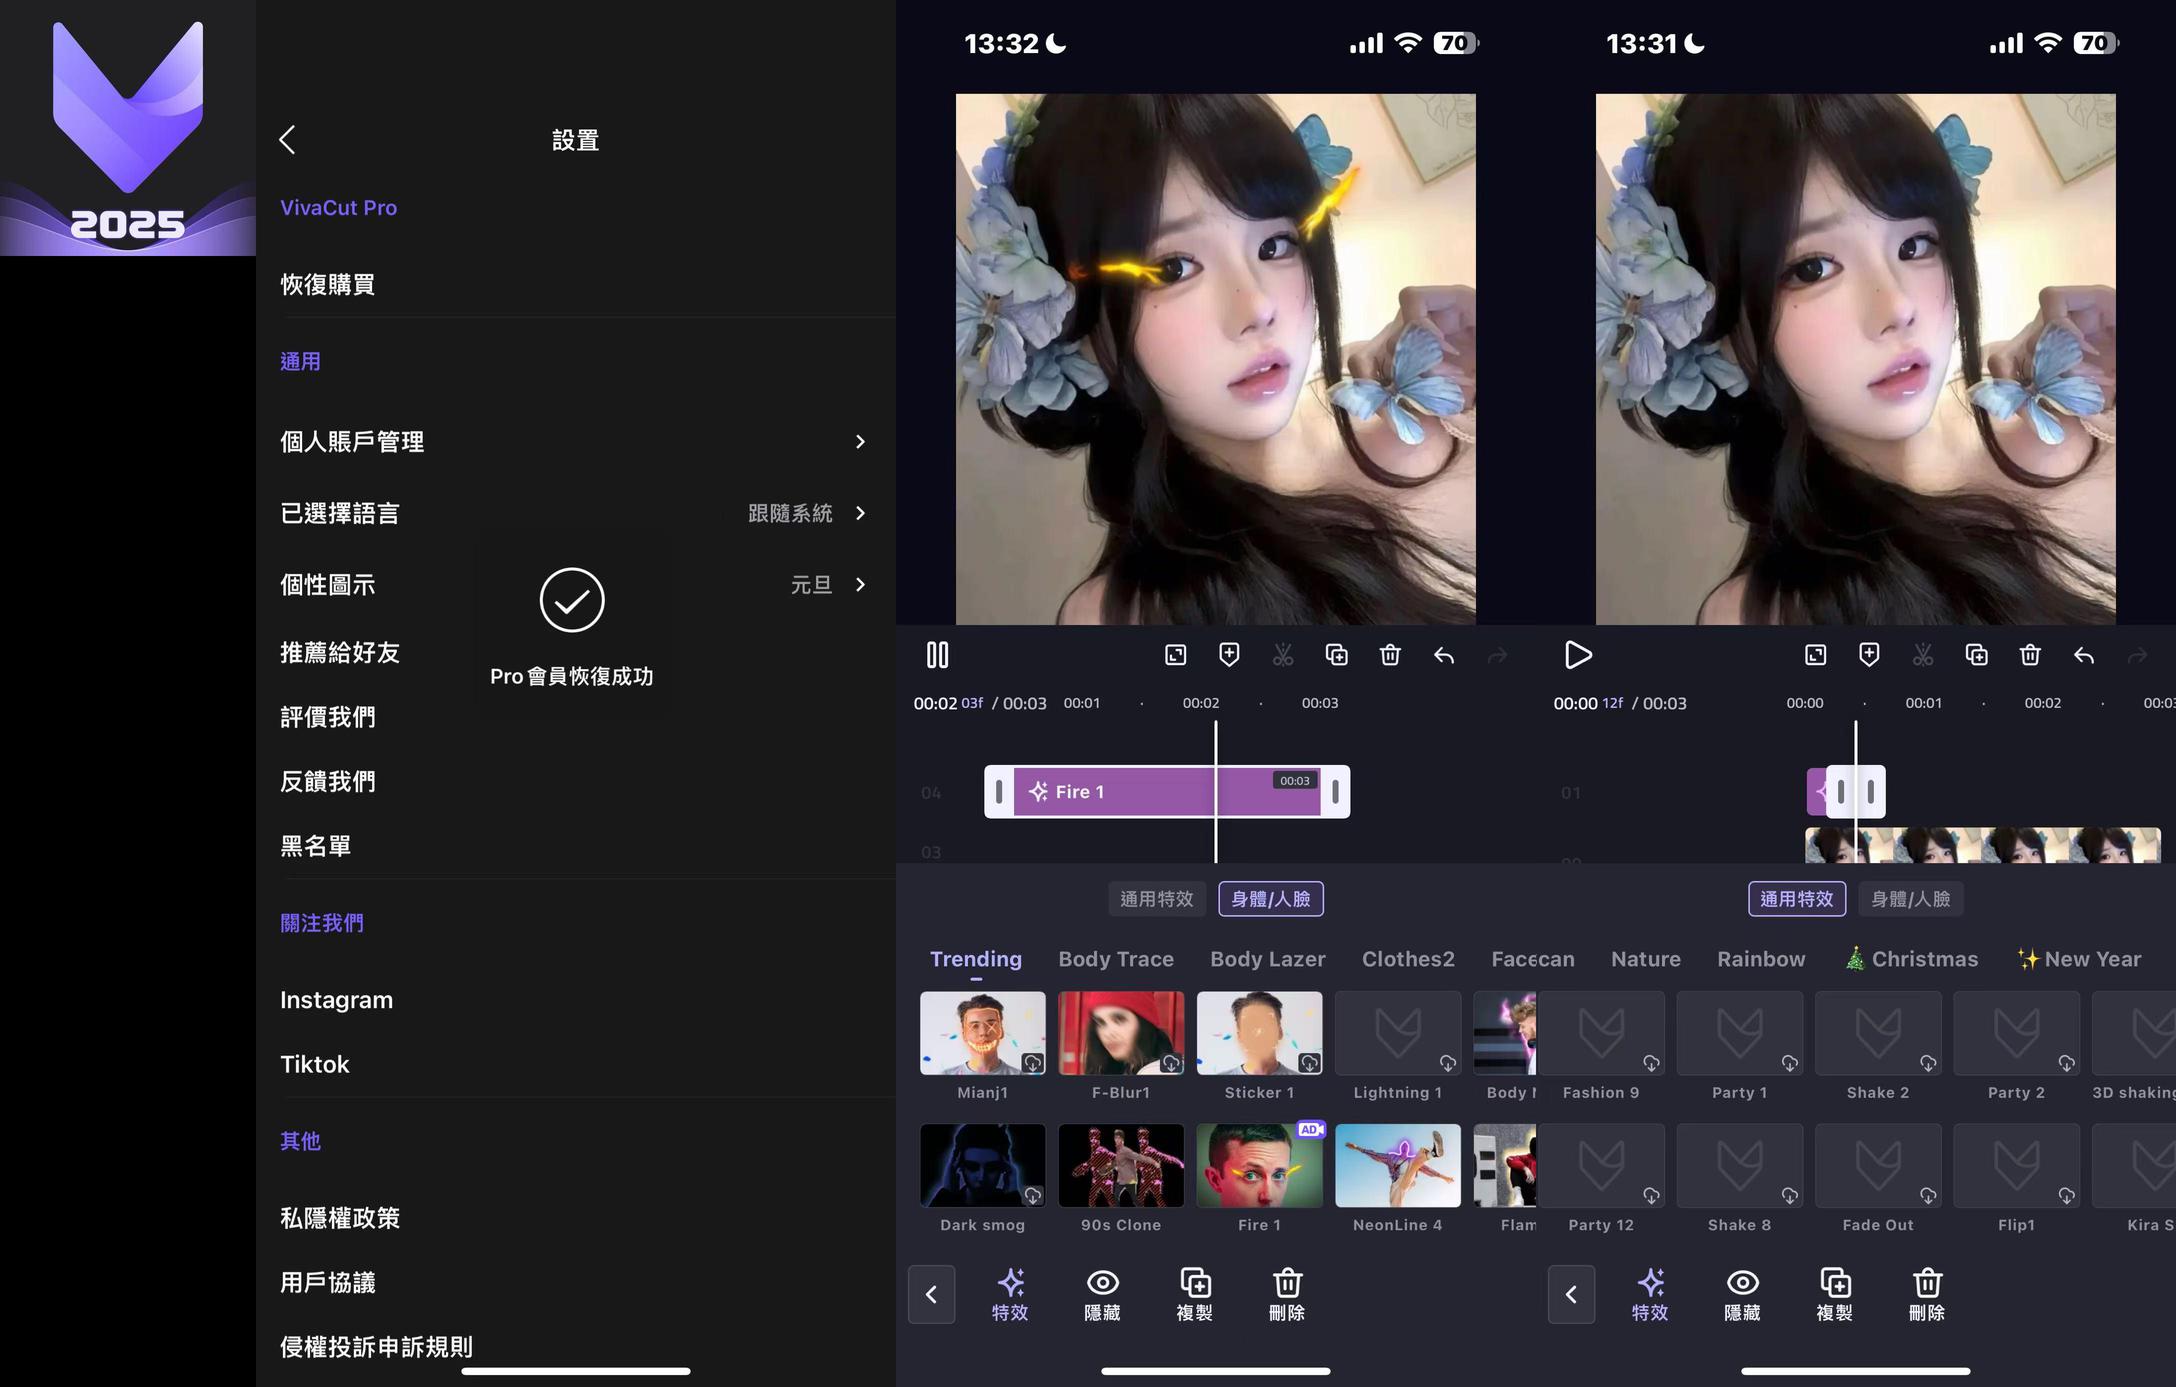The image size is (2176, 1387).
Task: Tap 刪除 delete button in middle editor
Action: point(1287,1295)
